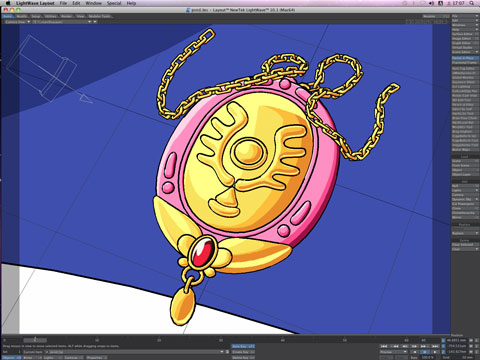Screen dimensions: 480x360
Task: Click the macOS Spotlight search icon
Action: tap(472, 3)
